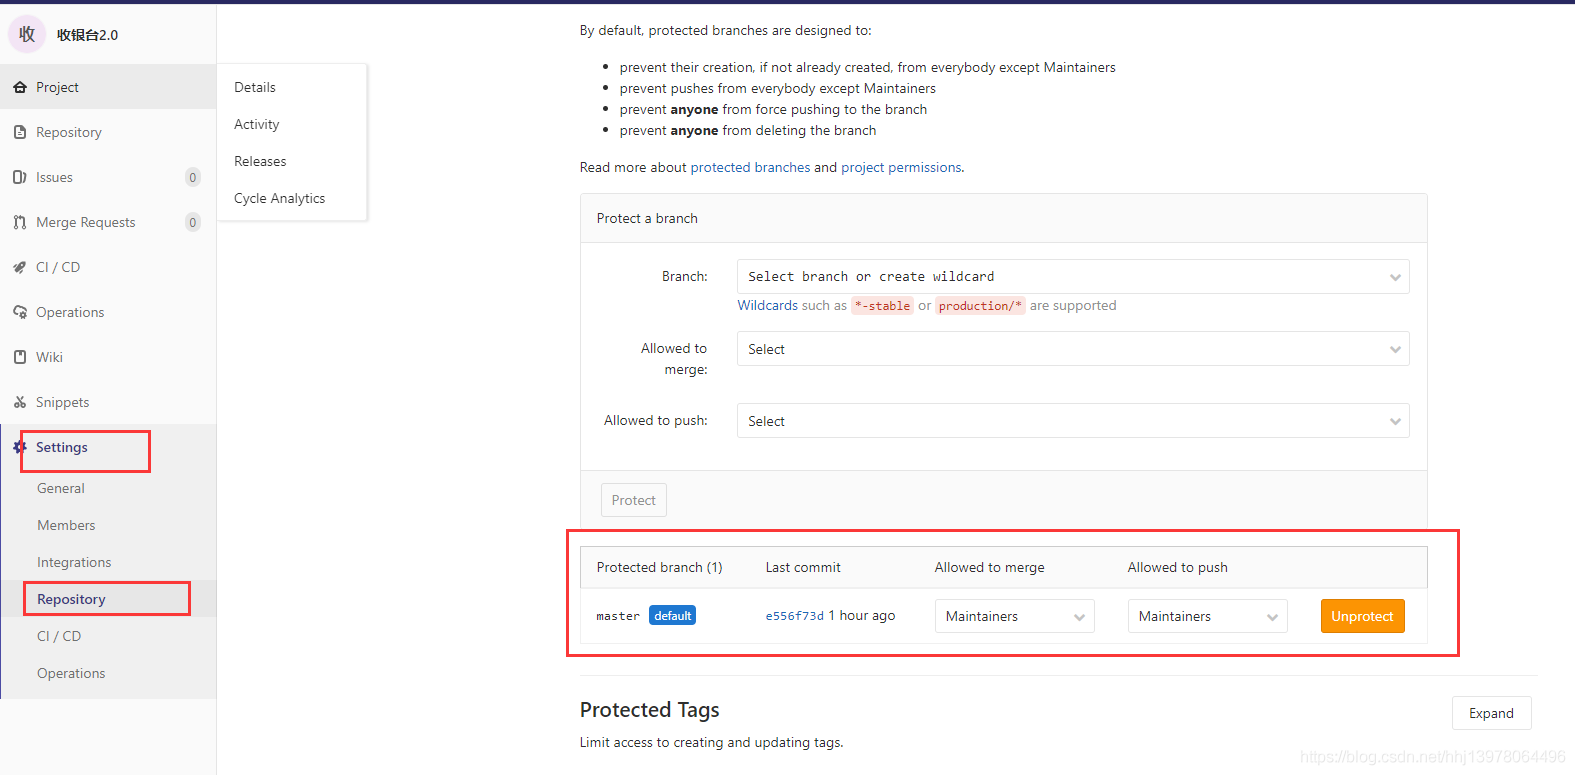Image resolution: width=1575 pixels, height=775 pixels.
Task: Follow the protected branches link
Action: (x=750, y=168)
